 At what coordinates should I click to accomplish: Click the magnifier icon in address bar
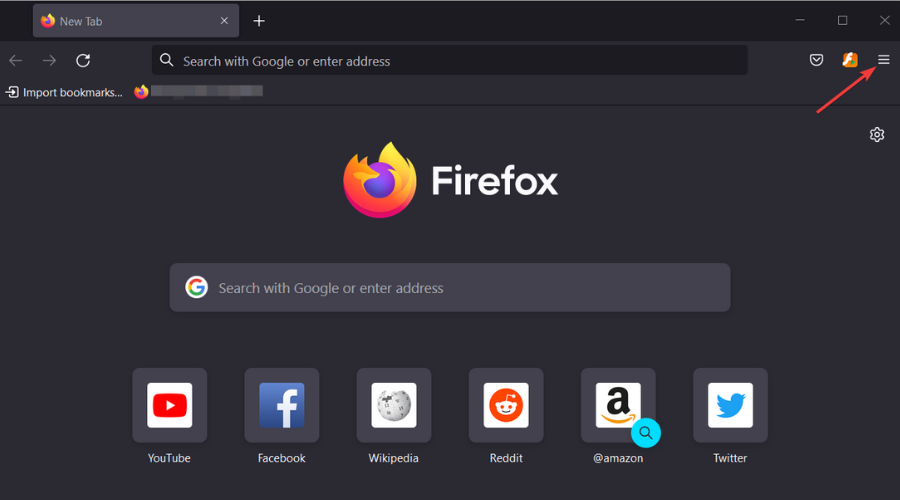(166, 60)
